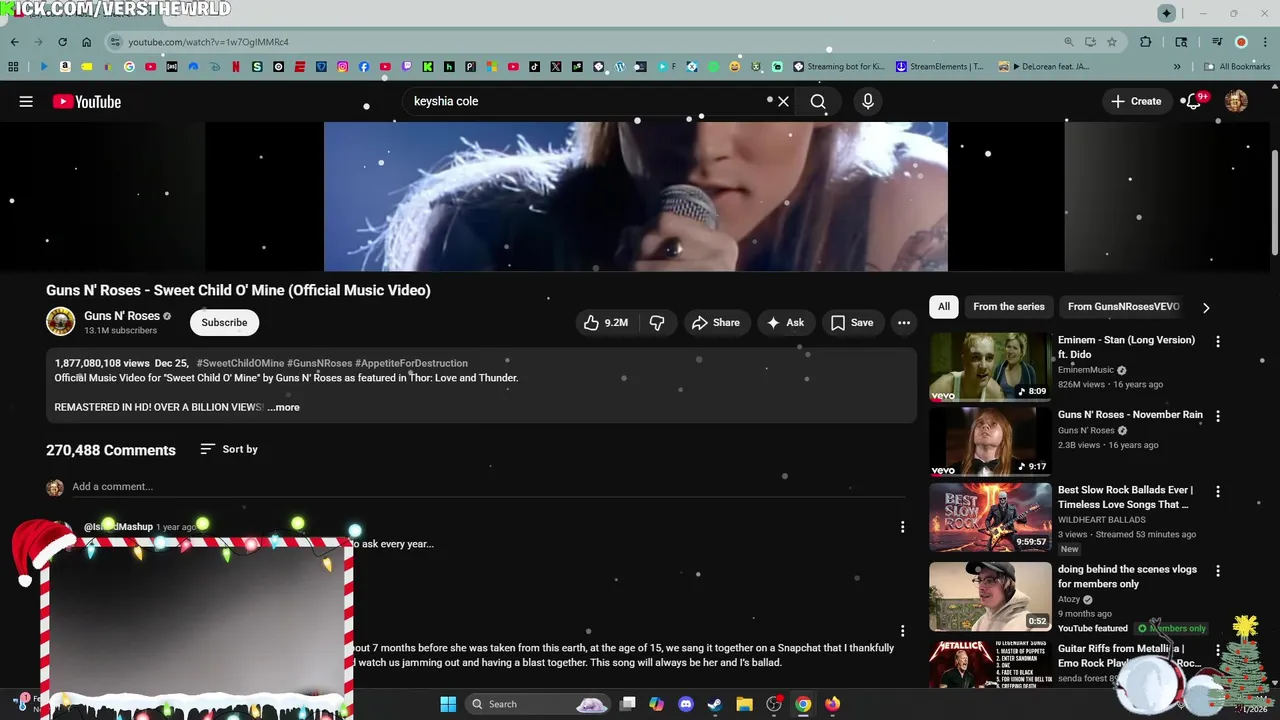Open YouTube notifications bell
The image size is (1280, 720).
(x=1193, y=101)
